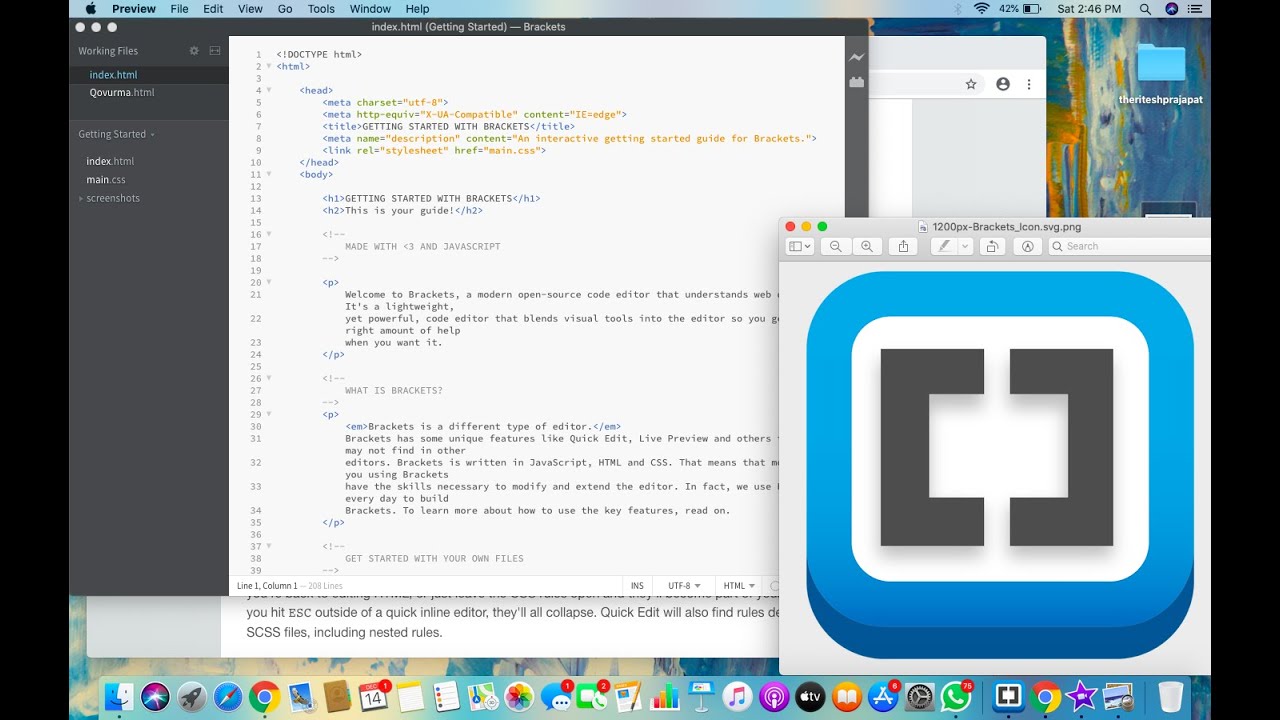Open WhatsApp from the Dock
This screenshot has width=1280, height=720.
coord(957,696)
